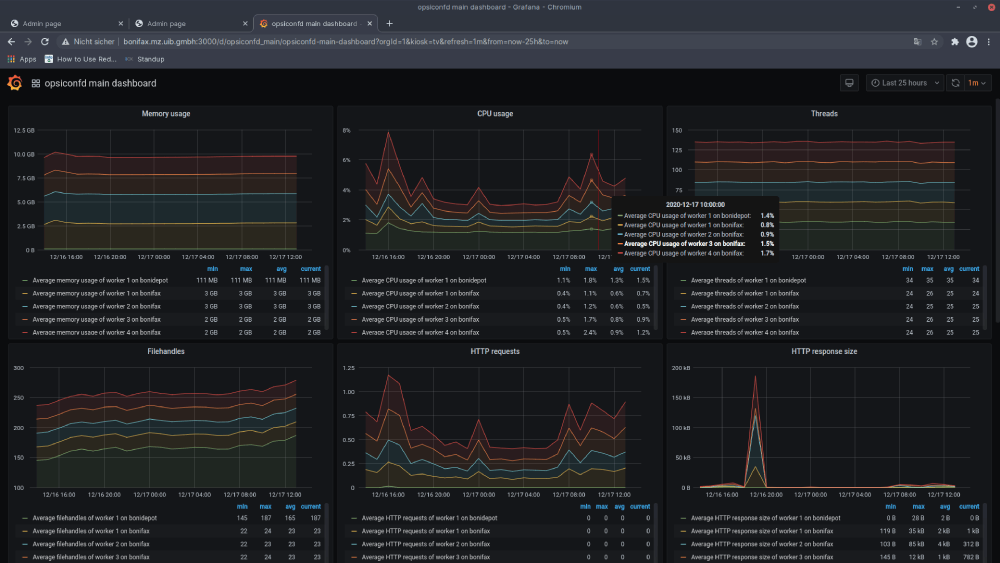
Task: Click the refresh dashboard icon
Action: click(956, 83)
